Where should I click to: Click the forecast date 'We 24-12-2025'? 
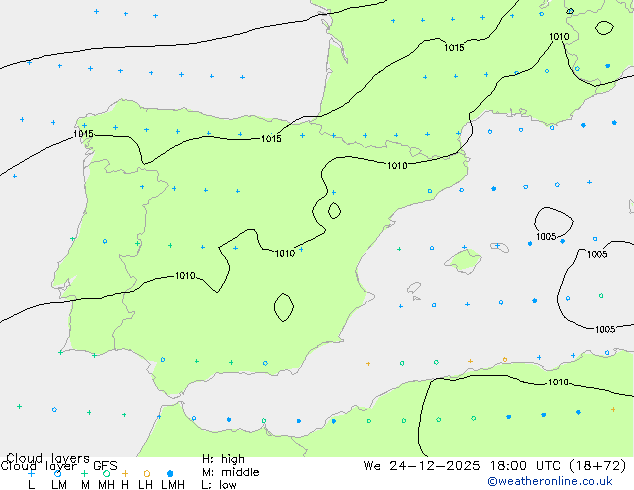click(x=422, y=466)
